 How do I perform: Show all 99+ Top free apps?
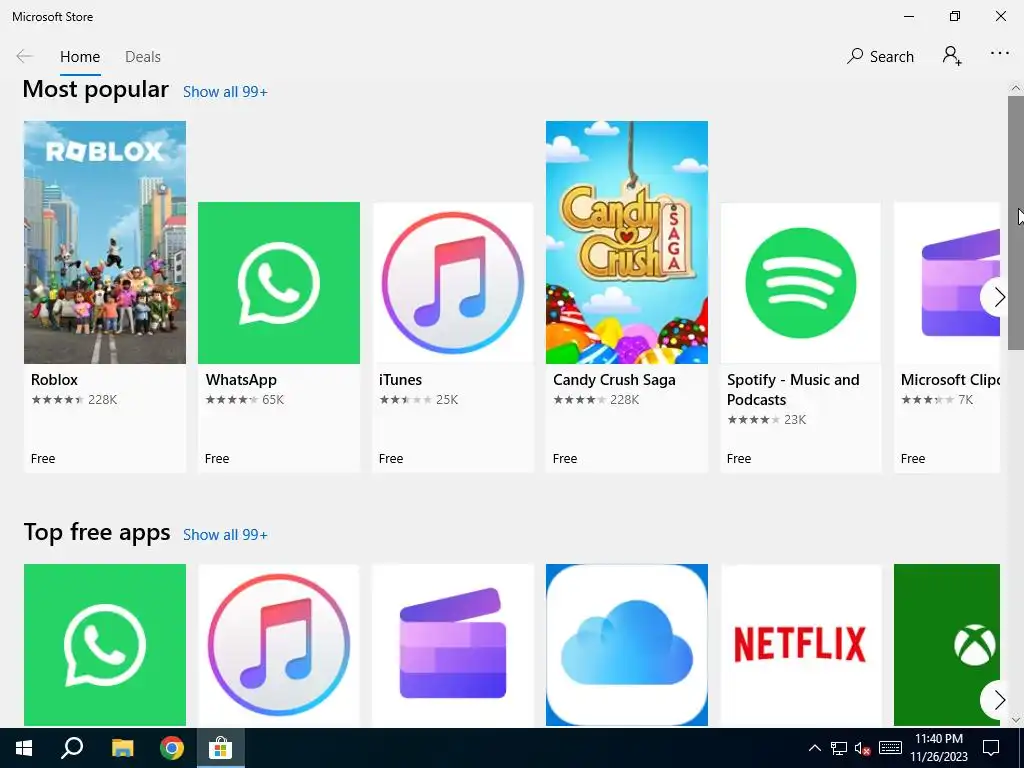tap(225, 535)
